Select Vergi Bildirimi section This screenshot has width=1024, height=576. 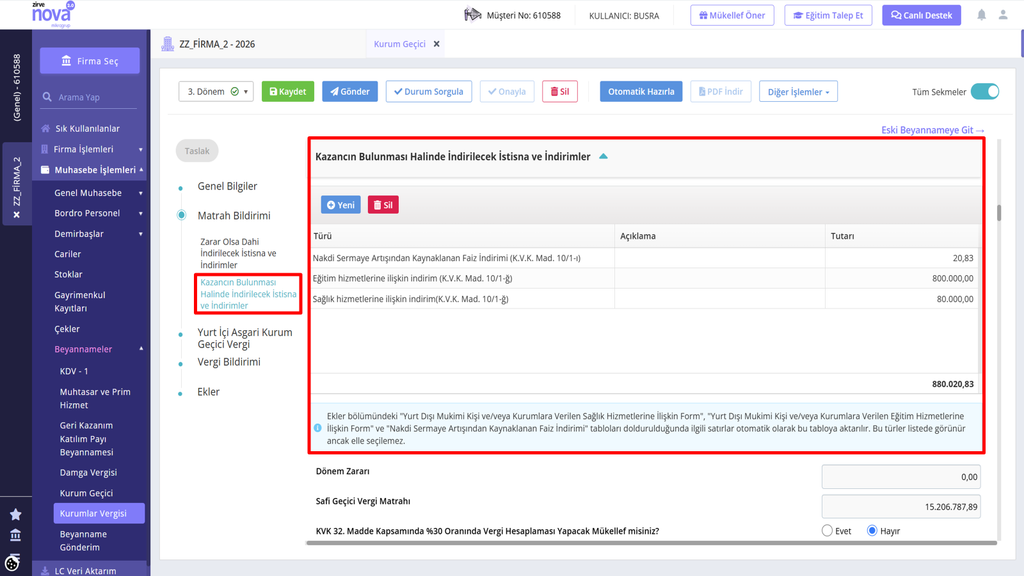(229, 362)
